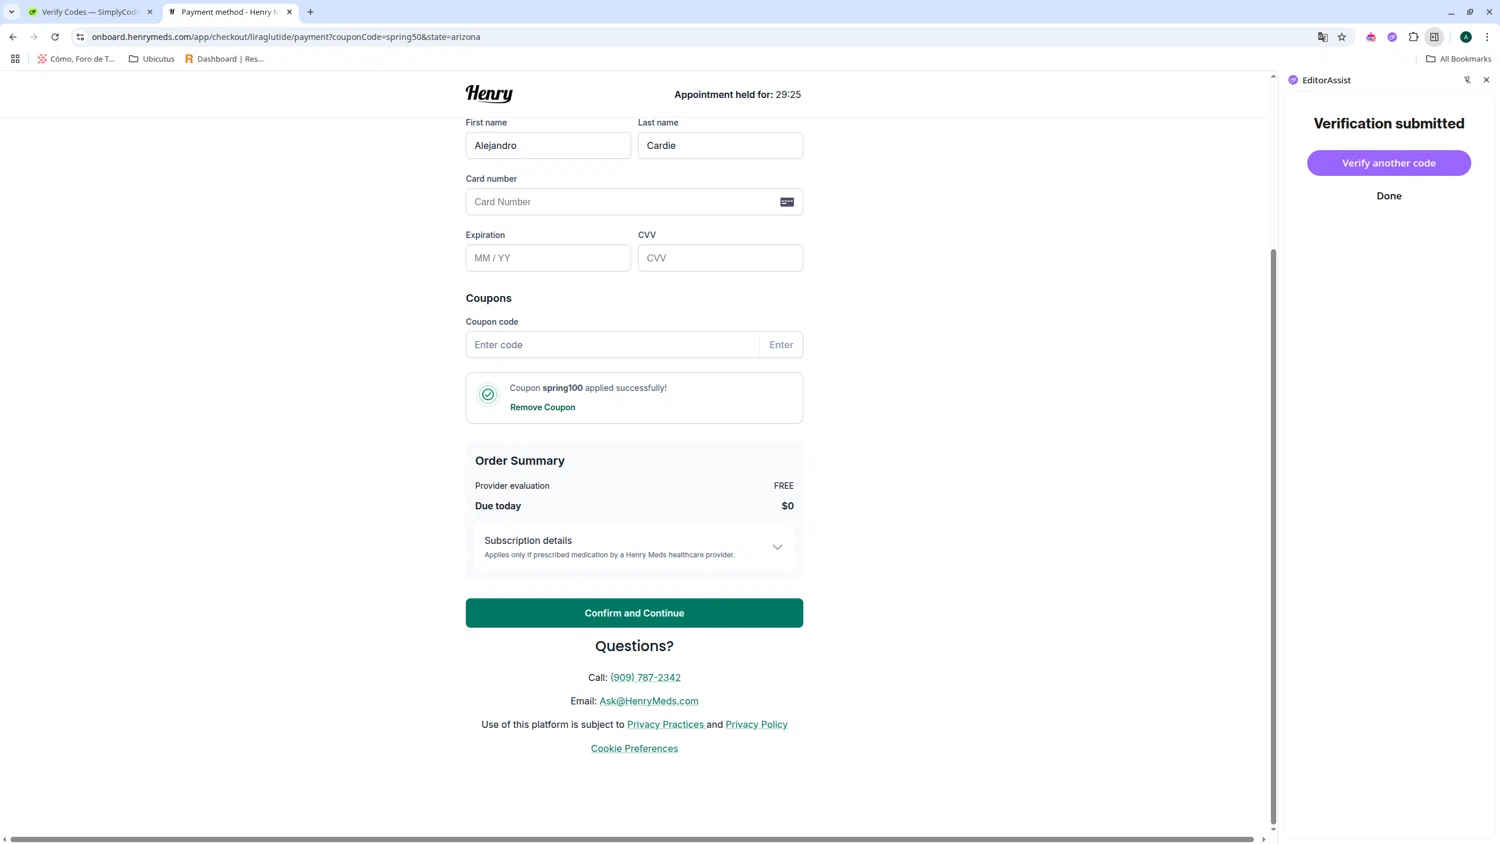
Task: Open the Ubicutus bookmarks folder
Action: pos(152,59)
